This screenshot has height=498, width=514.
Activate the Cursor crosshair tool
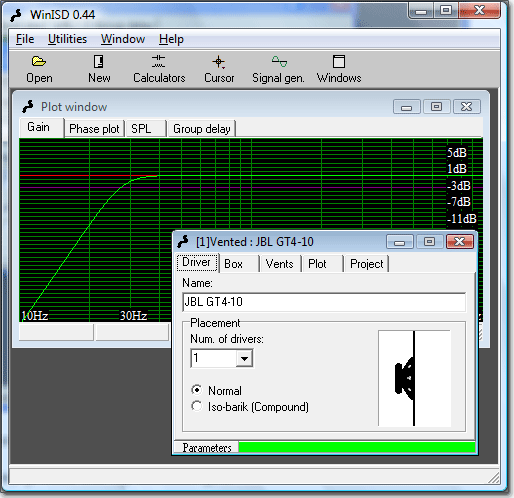tap(219, 62)
